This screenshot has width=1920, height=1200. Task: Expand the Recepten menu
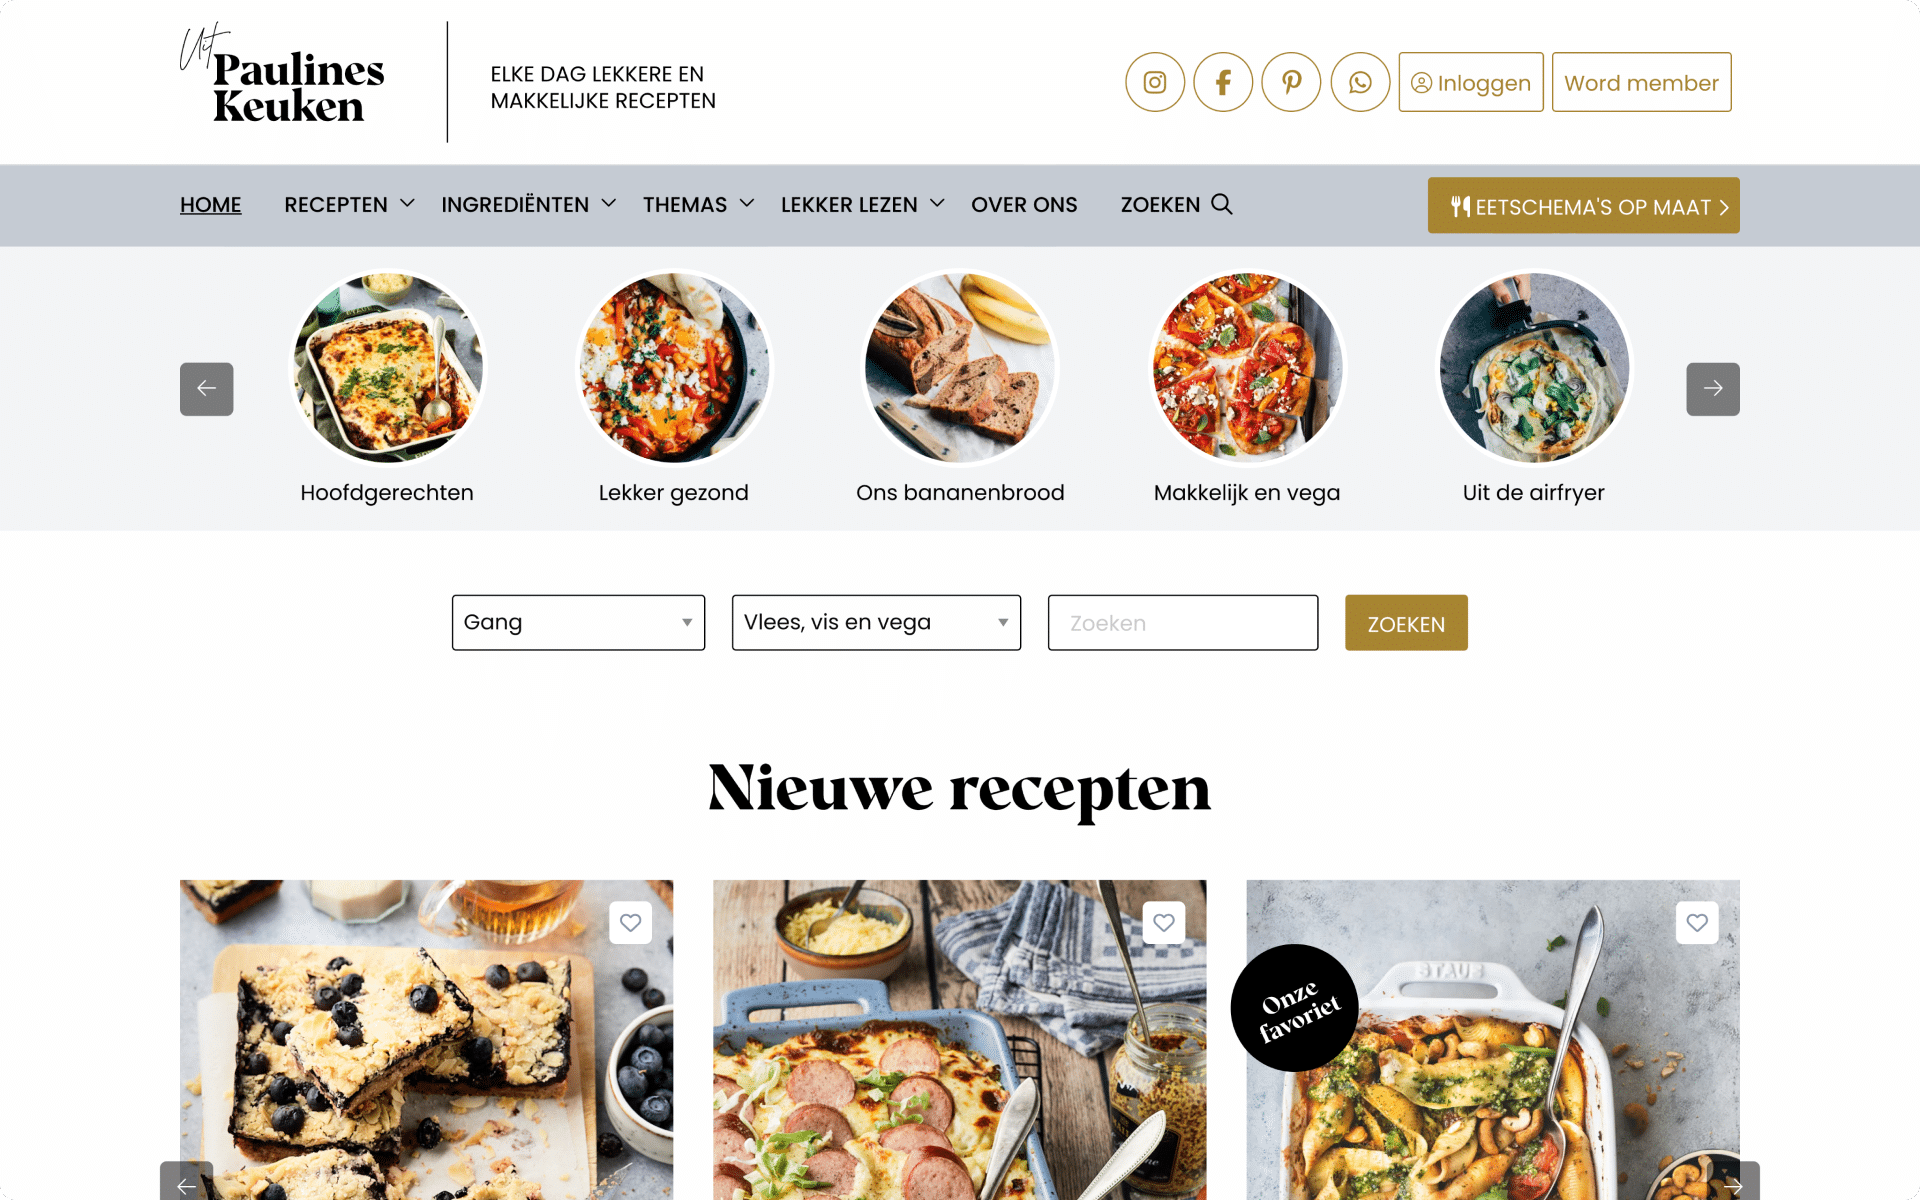point(349,205)
